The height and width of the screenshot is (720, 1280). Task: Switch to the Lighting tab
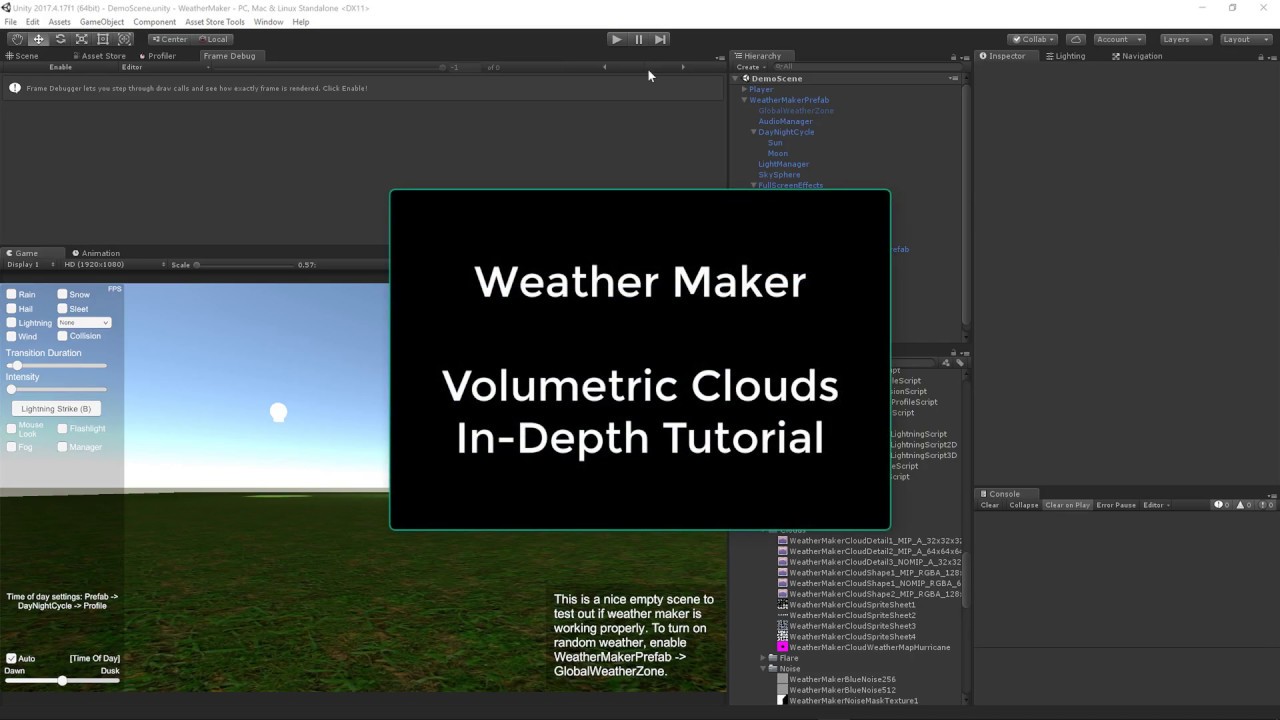(1064, 56)
